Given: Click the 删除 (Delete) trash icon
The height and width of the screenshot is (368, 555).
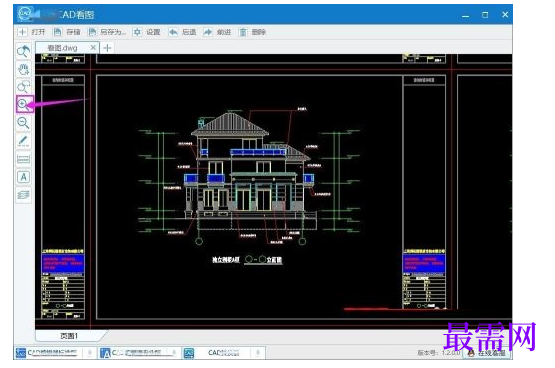Looking at the screenshot, I should [243, 32].
